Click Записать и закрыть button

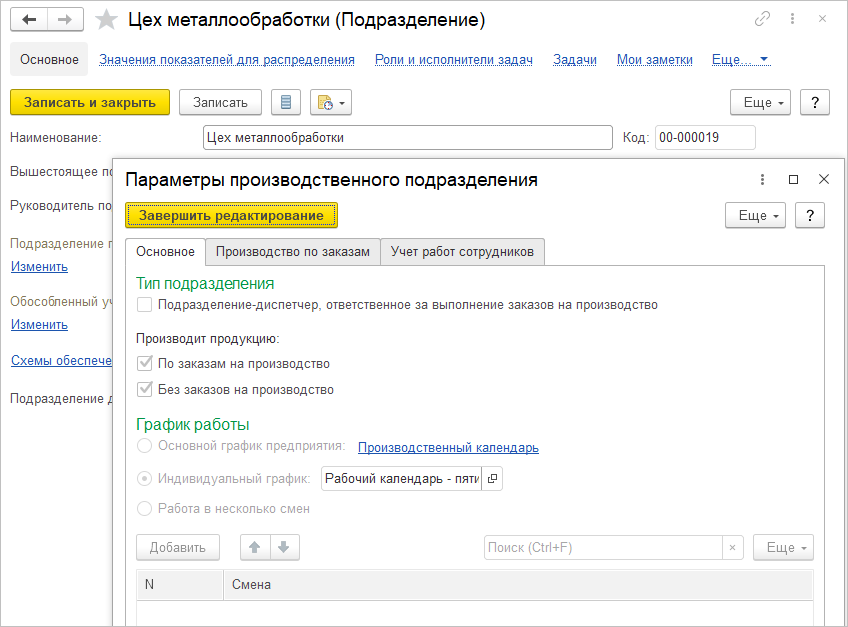tap(90, 102)
